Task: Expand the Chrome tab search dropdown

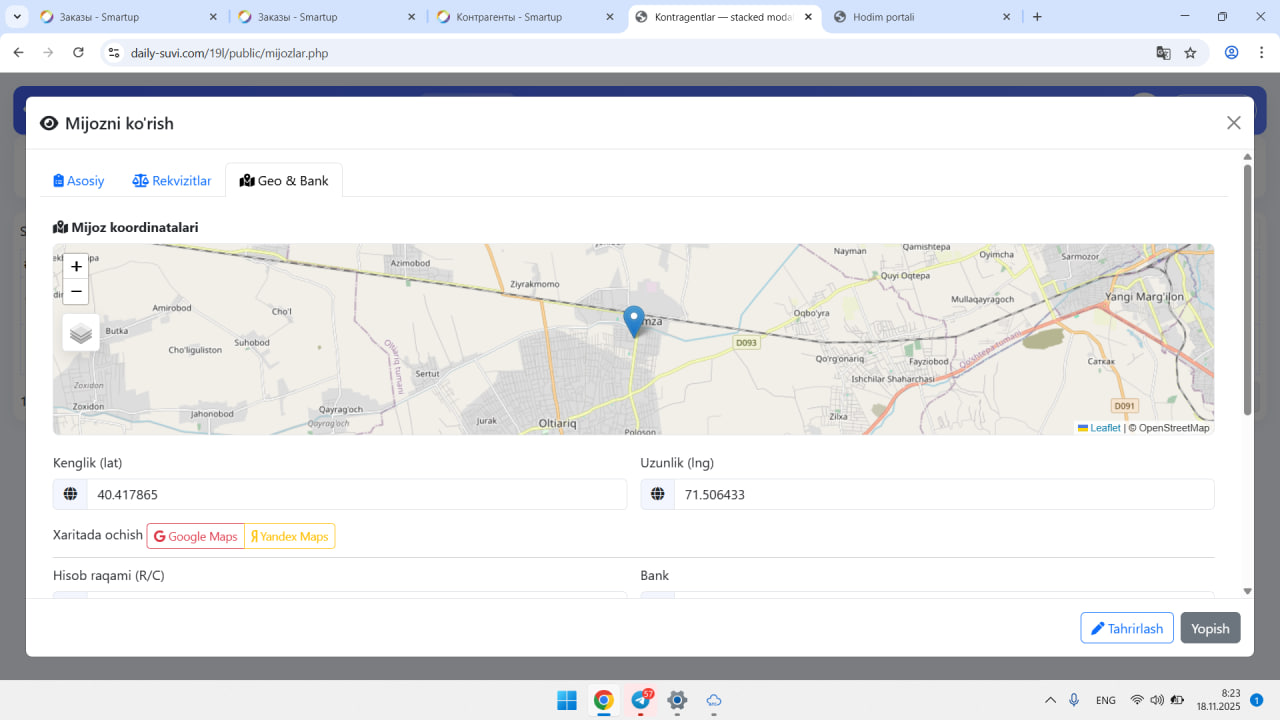Action: 17,17
